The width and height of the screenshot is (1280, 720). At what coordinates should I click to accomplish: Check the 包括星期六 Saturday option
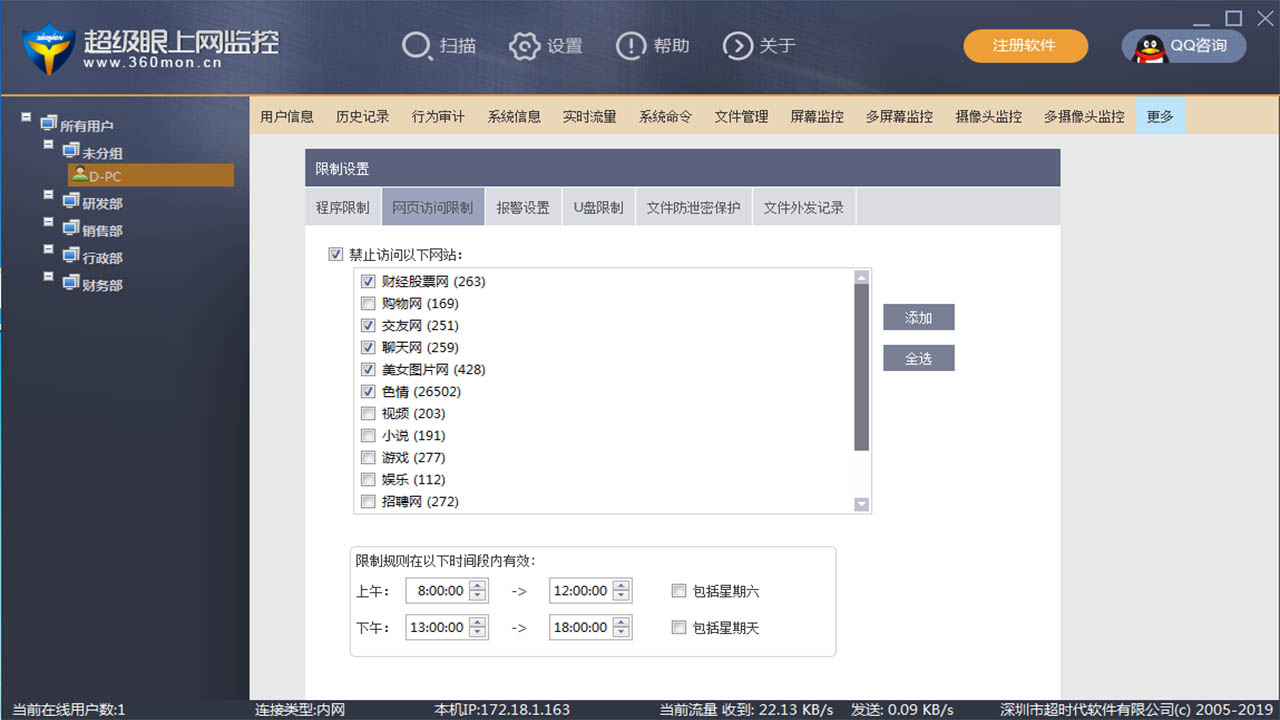[679, 590]
